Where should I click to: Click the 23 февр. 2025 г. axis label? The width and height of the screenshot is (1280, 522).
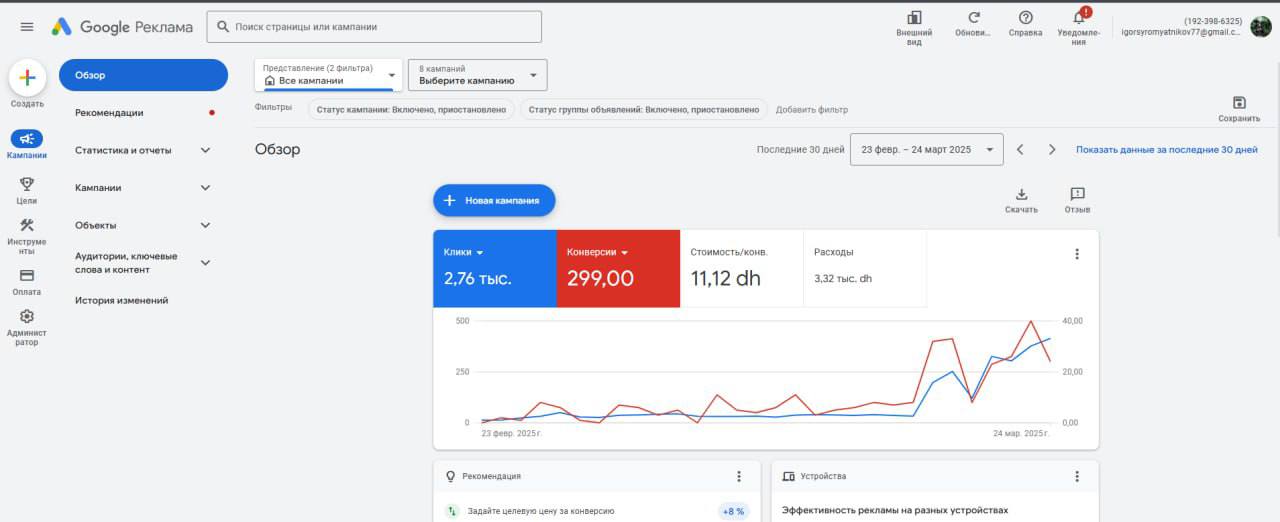pyautogui.click(x=511, y=433)
